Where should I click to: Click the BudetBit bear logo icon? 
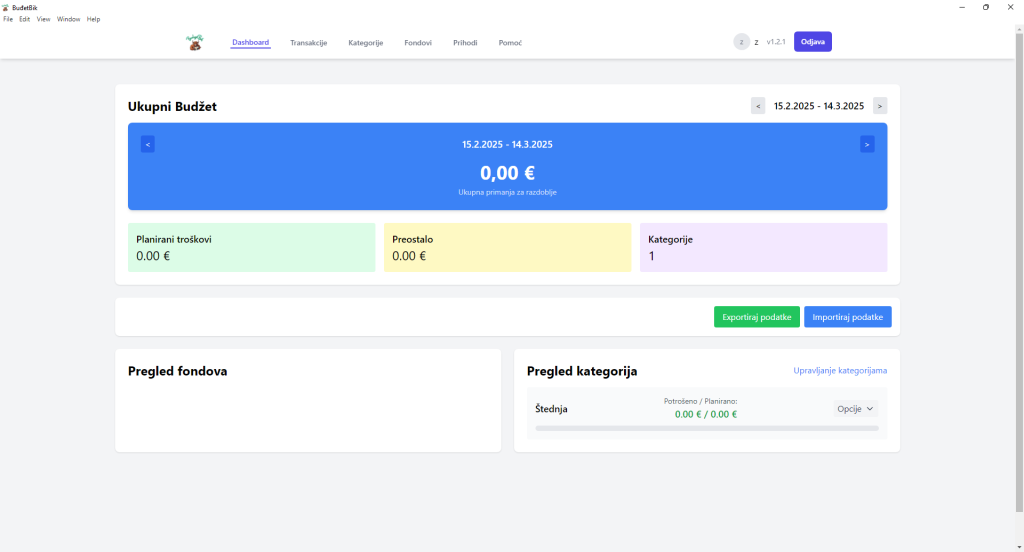point(194,42)
